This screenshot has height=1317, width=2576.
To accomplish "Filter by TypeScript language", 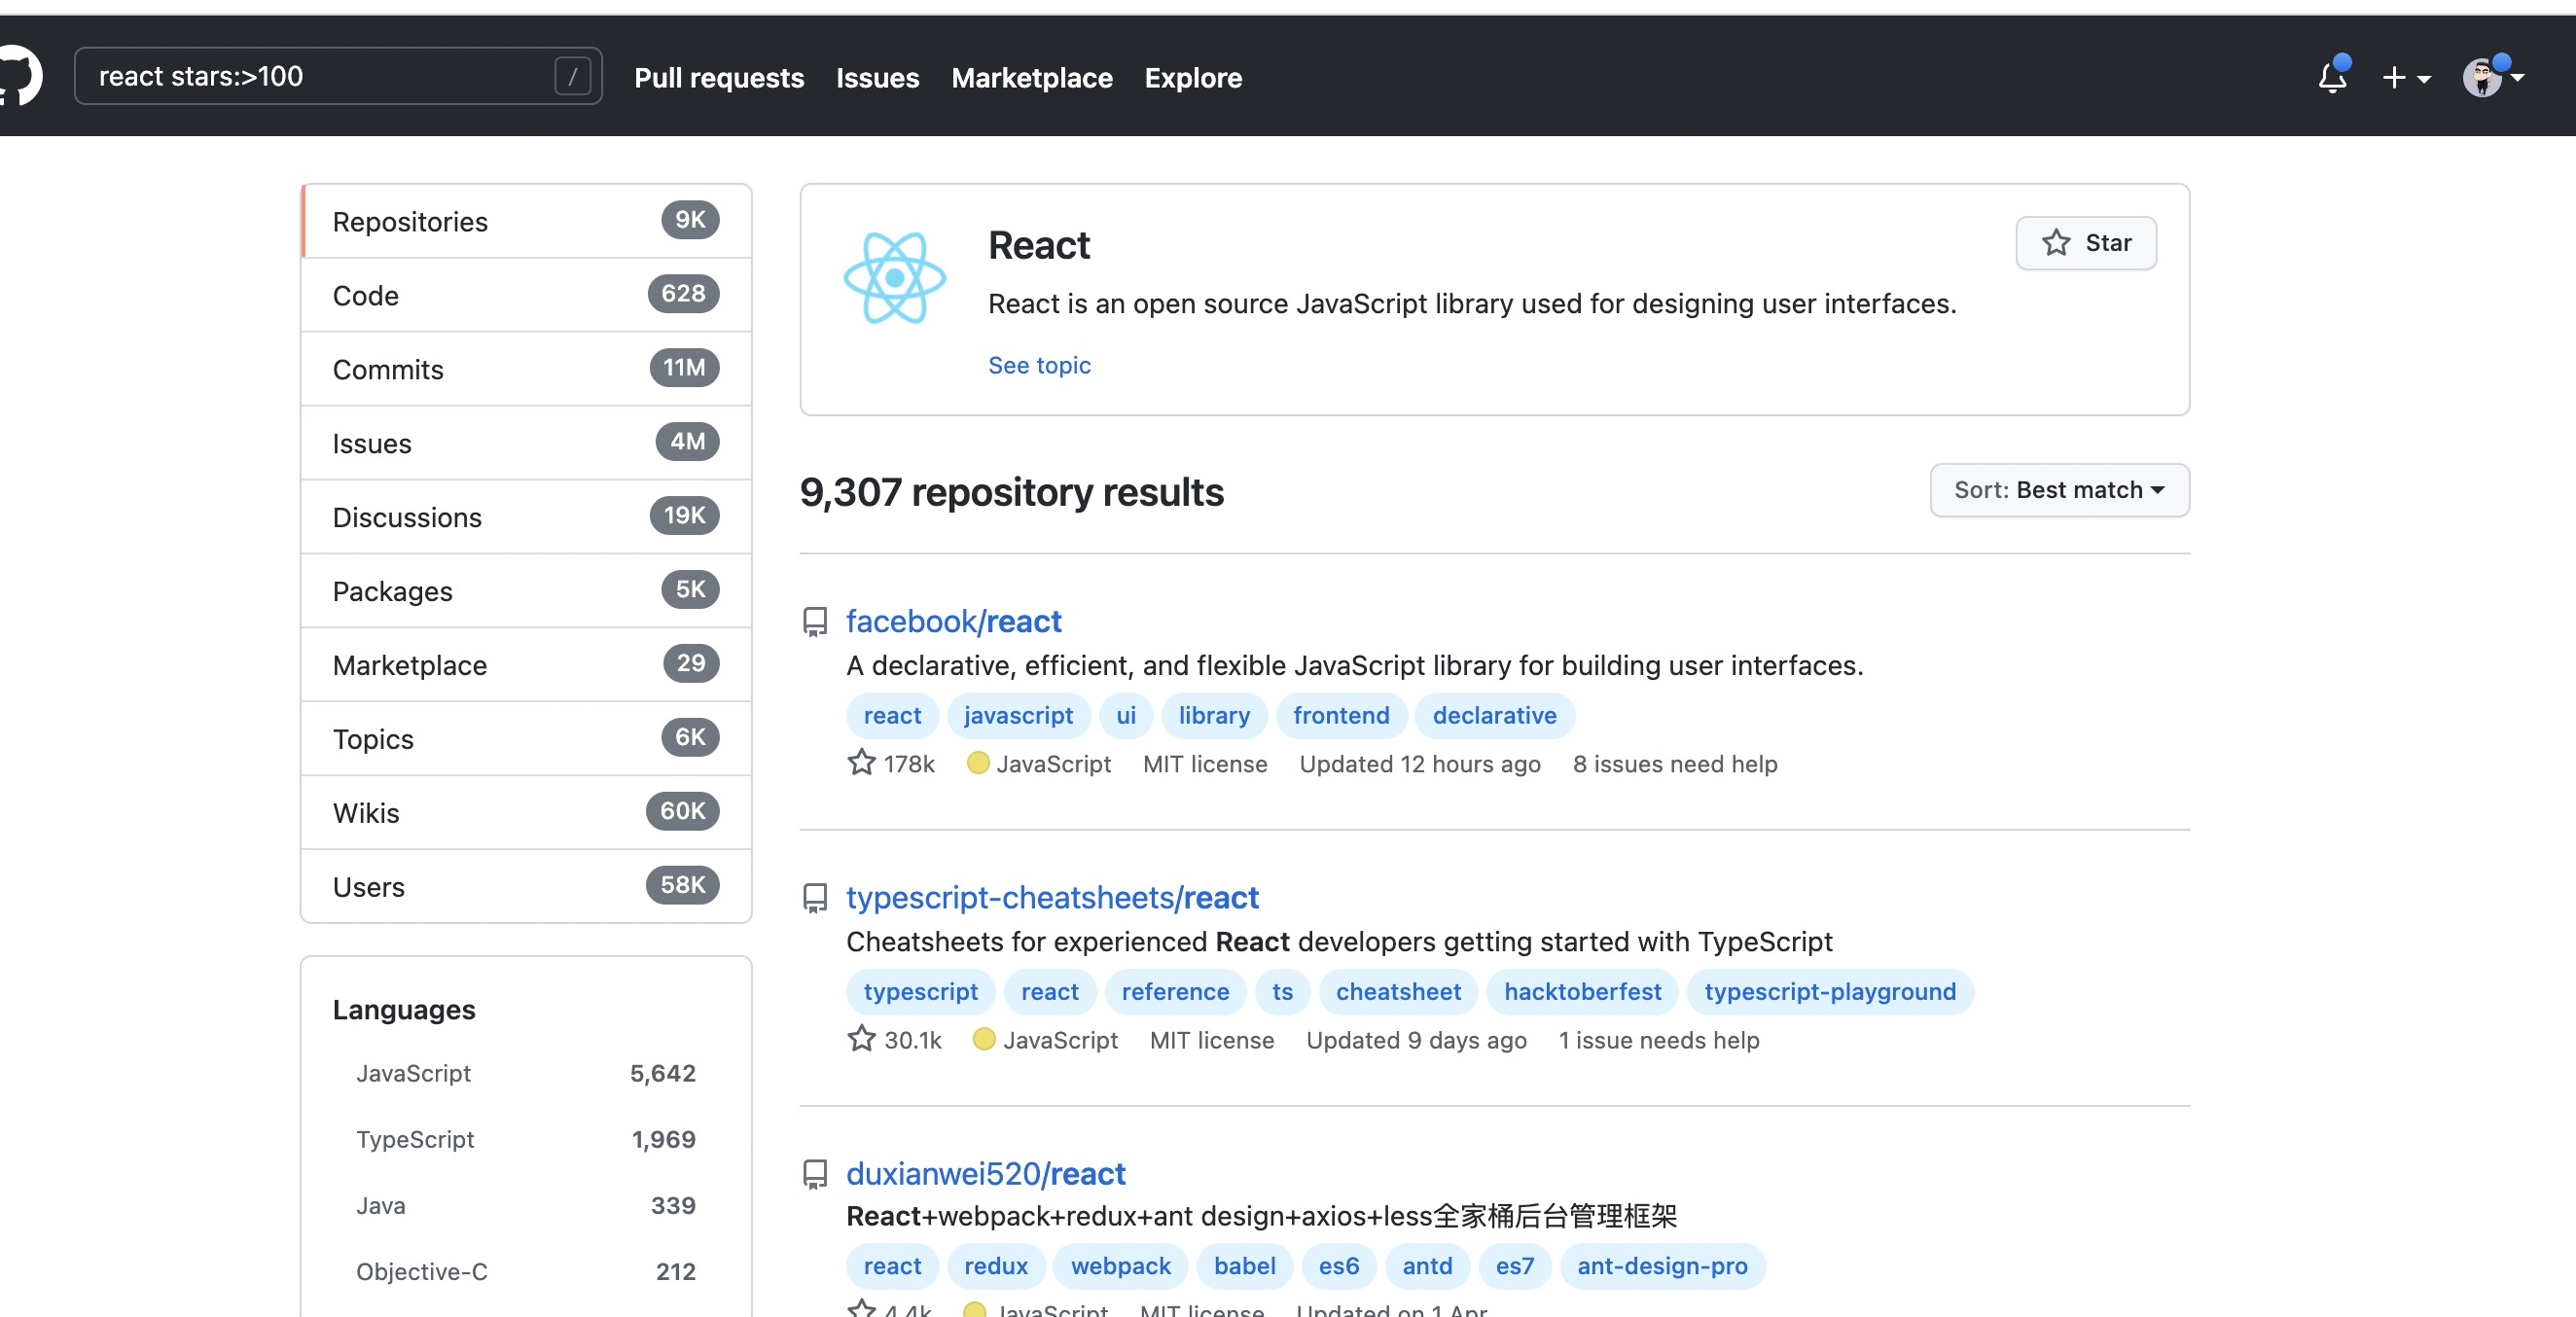I will point(526,1139).
